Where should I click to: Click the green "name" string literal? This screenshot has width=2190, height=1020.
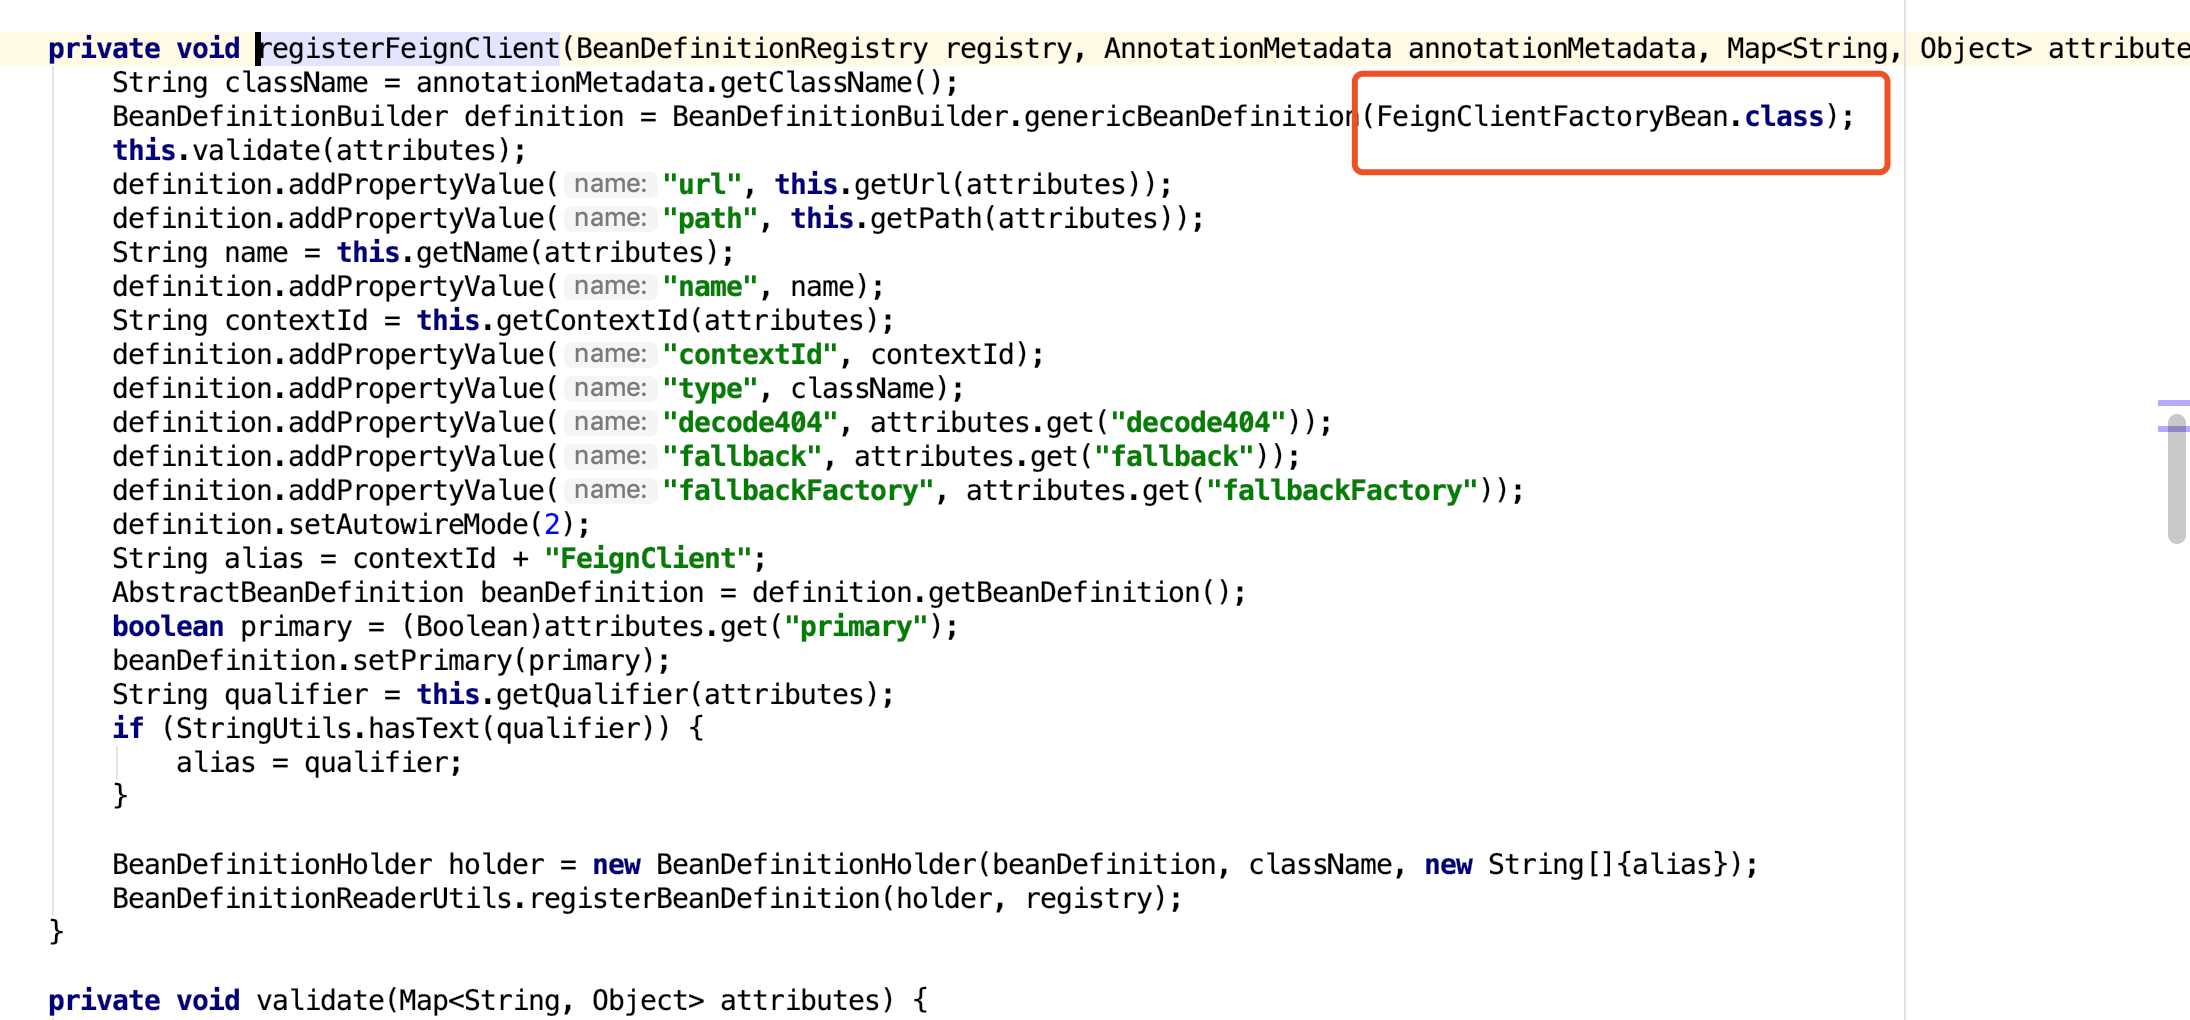click(711, 286)
